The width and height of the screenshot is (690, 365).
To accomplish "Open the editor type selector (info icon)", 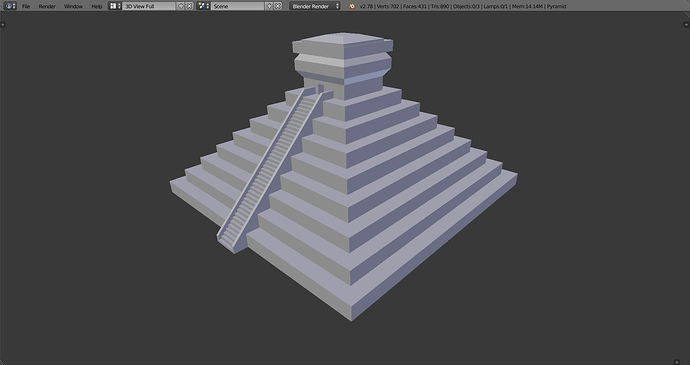I will coord(10,6).
